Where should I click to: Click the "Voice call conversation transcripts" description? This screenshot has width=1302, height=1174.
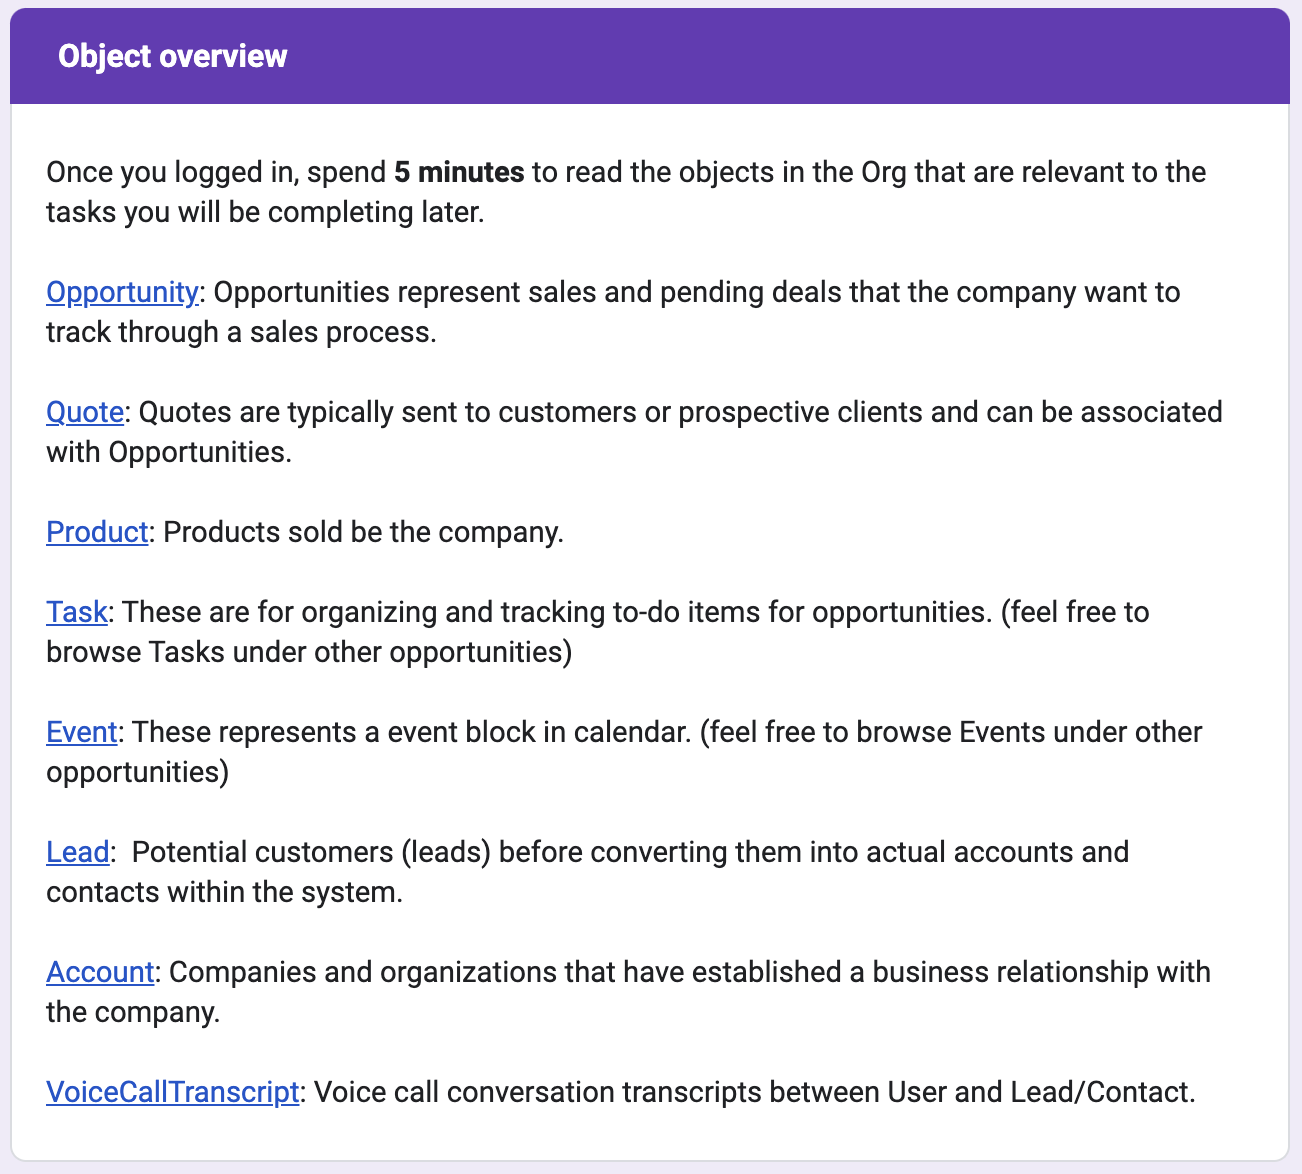[578, 1092]
